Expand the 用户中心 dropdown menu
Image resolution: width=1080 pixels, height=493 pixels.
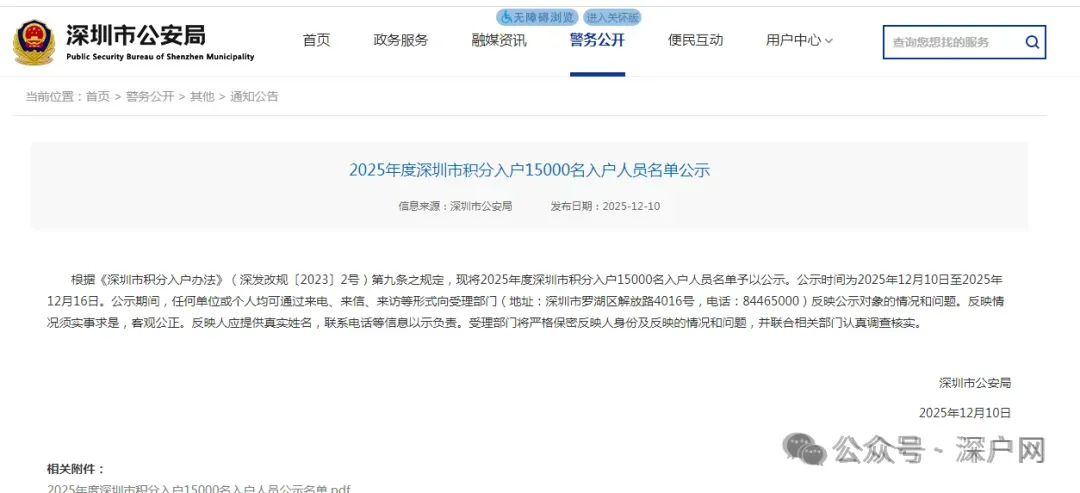800,40
